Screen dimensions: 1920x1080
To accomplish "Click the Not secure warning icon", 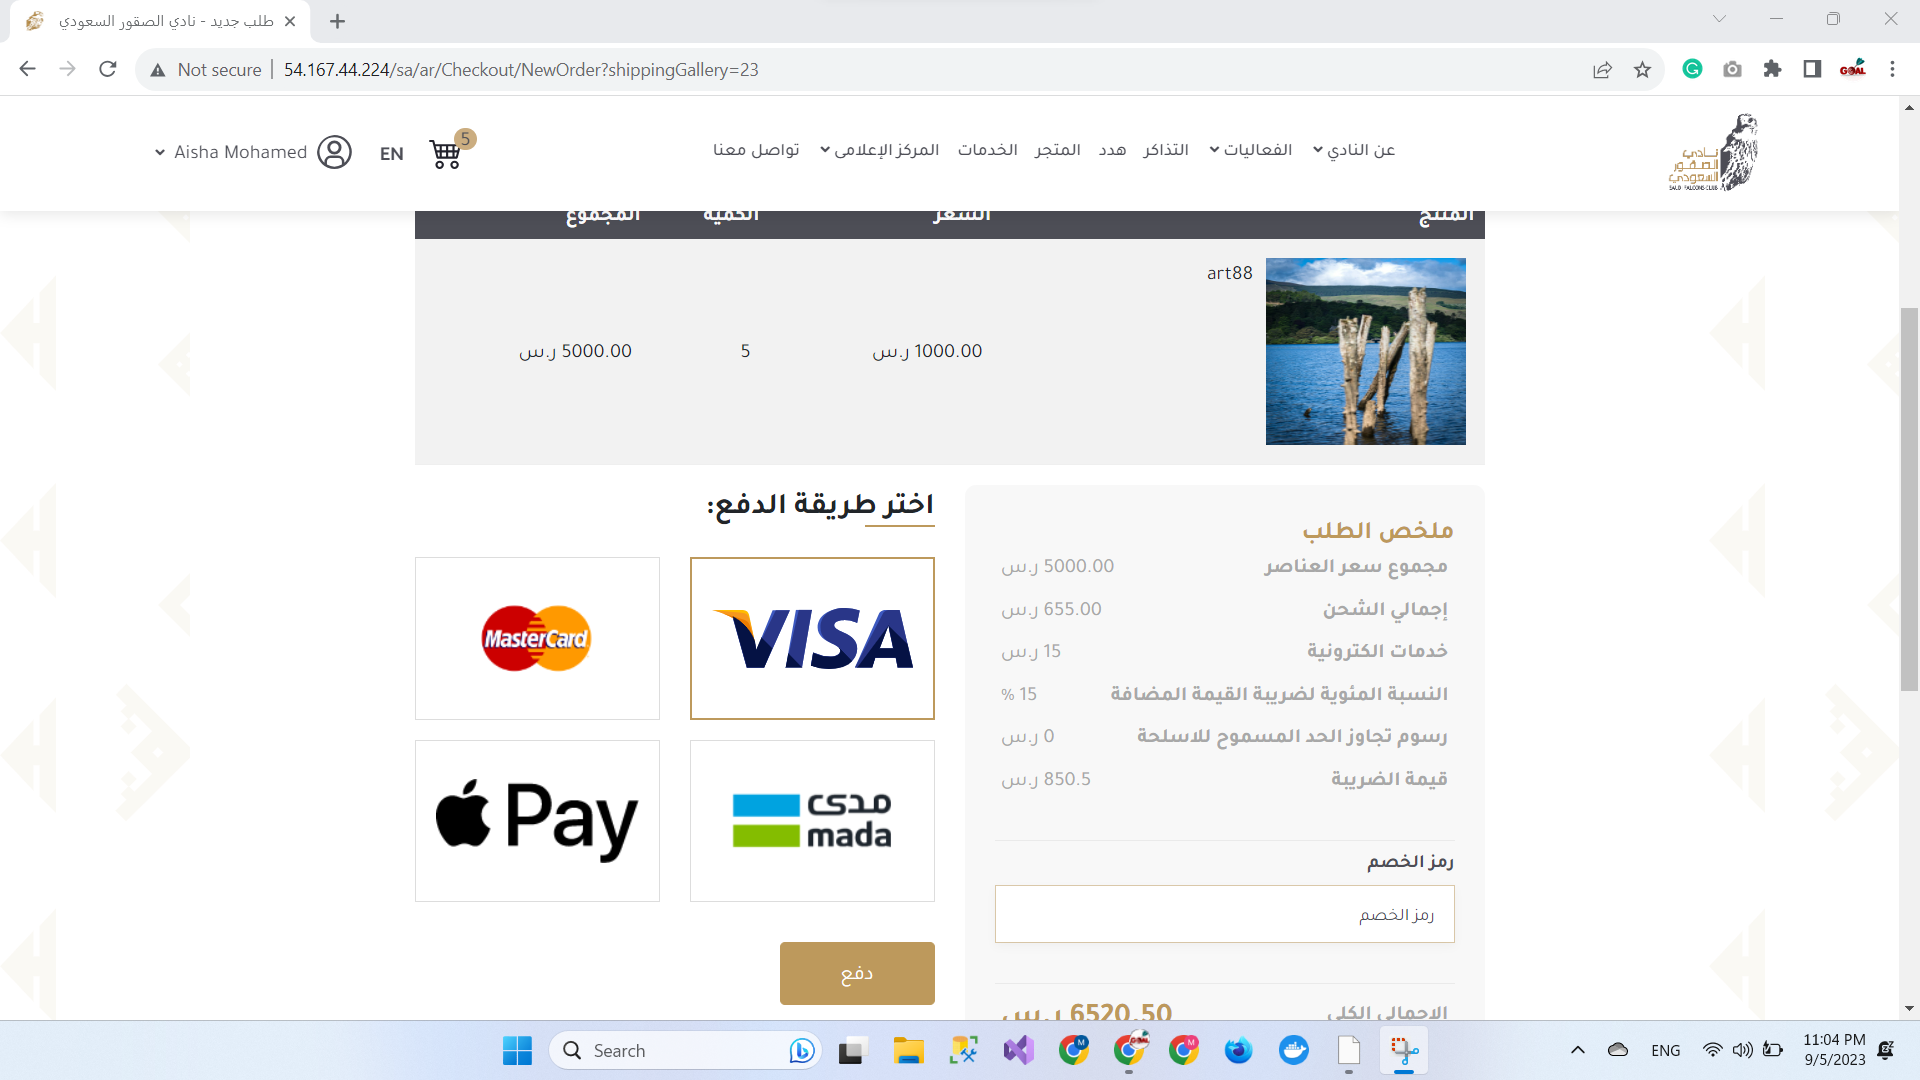I will coord(158,70).
